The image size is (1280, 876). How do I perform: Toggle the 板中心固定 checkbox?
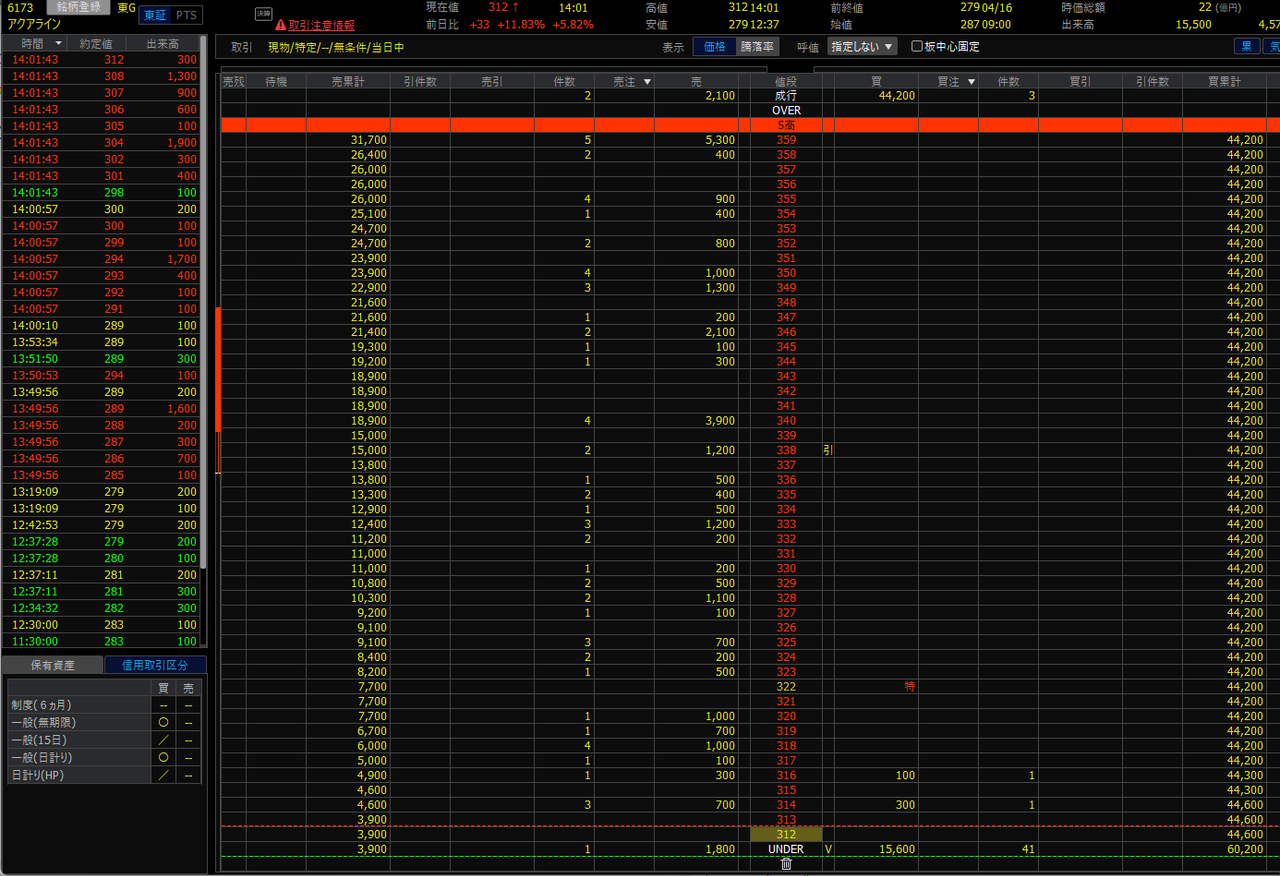(x=917, y=46)
